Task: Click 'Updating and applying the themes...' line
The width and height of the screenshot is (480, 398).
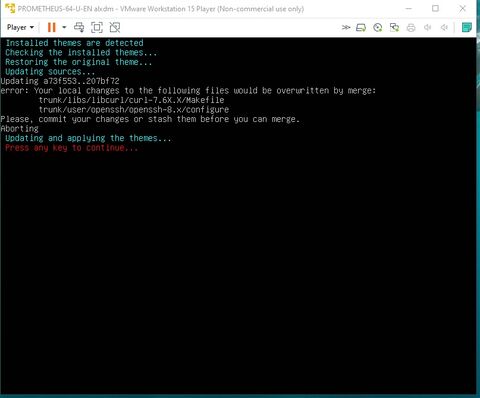Action: (88, 138)
